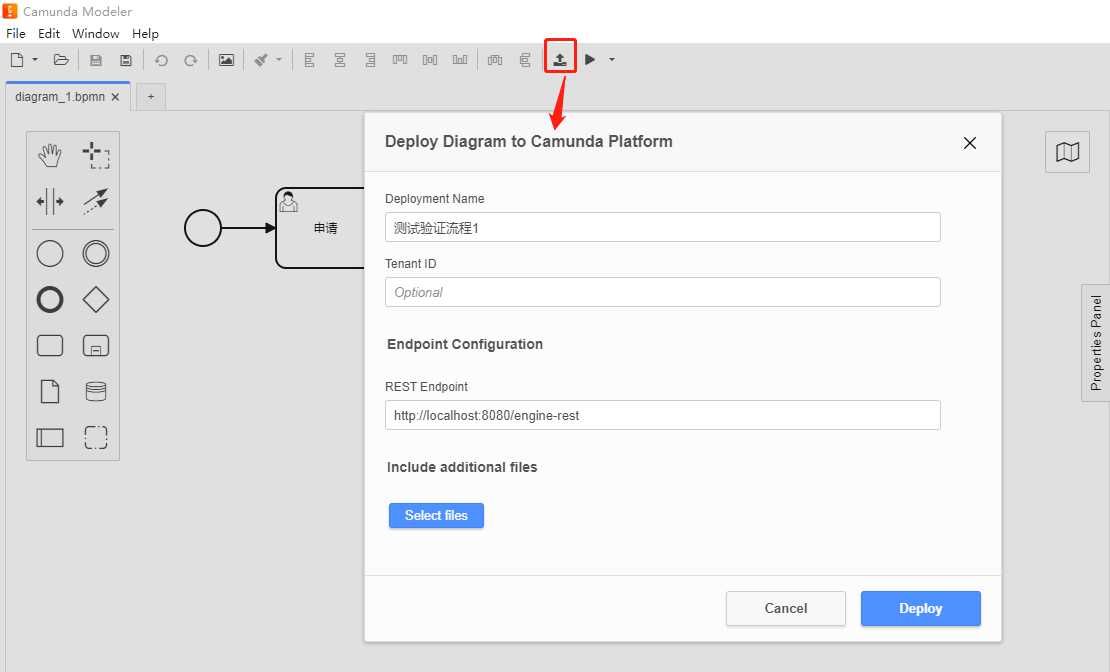Undo the last action
Screen dimensions: 1110x672
coord(161,60)
